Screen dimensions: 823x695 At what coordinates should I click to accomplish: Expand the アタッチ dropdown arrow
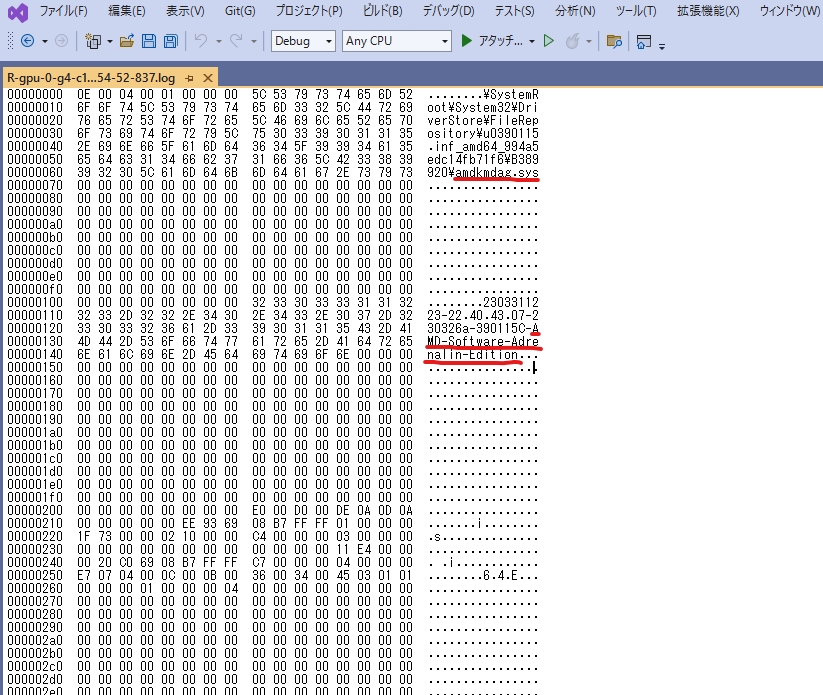[x=532, y=41]
